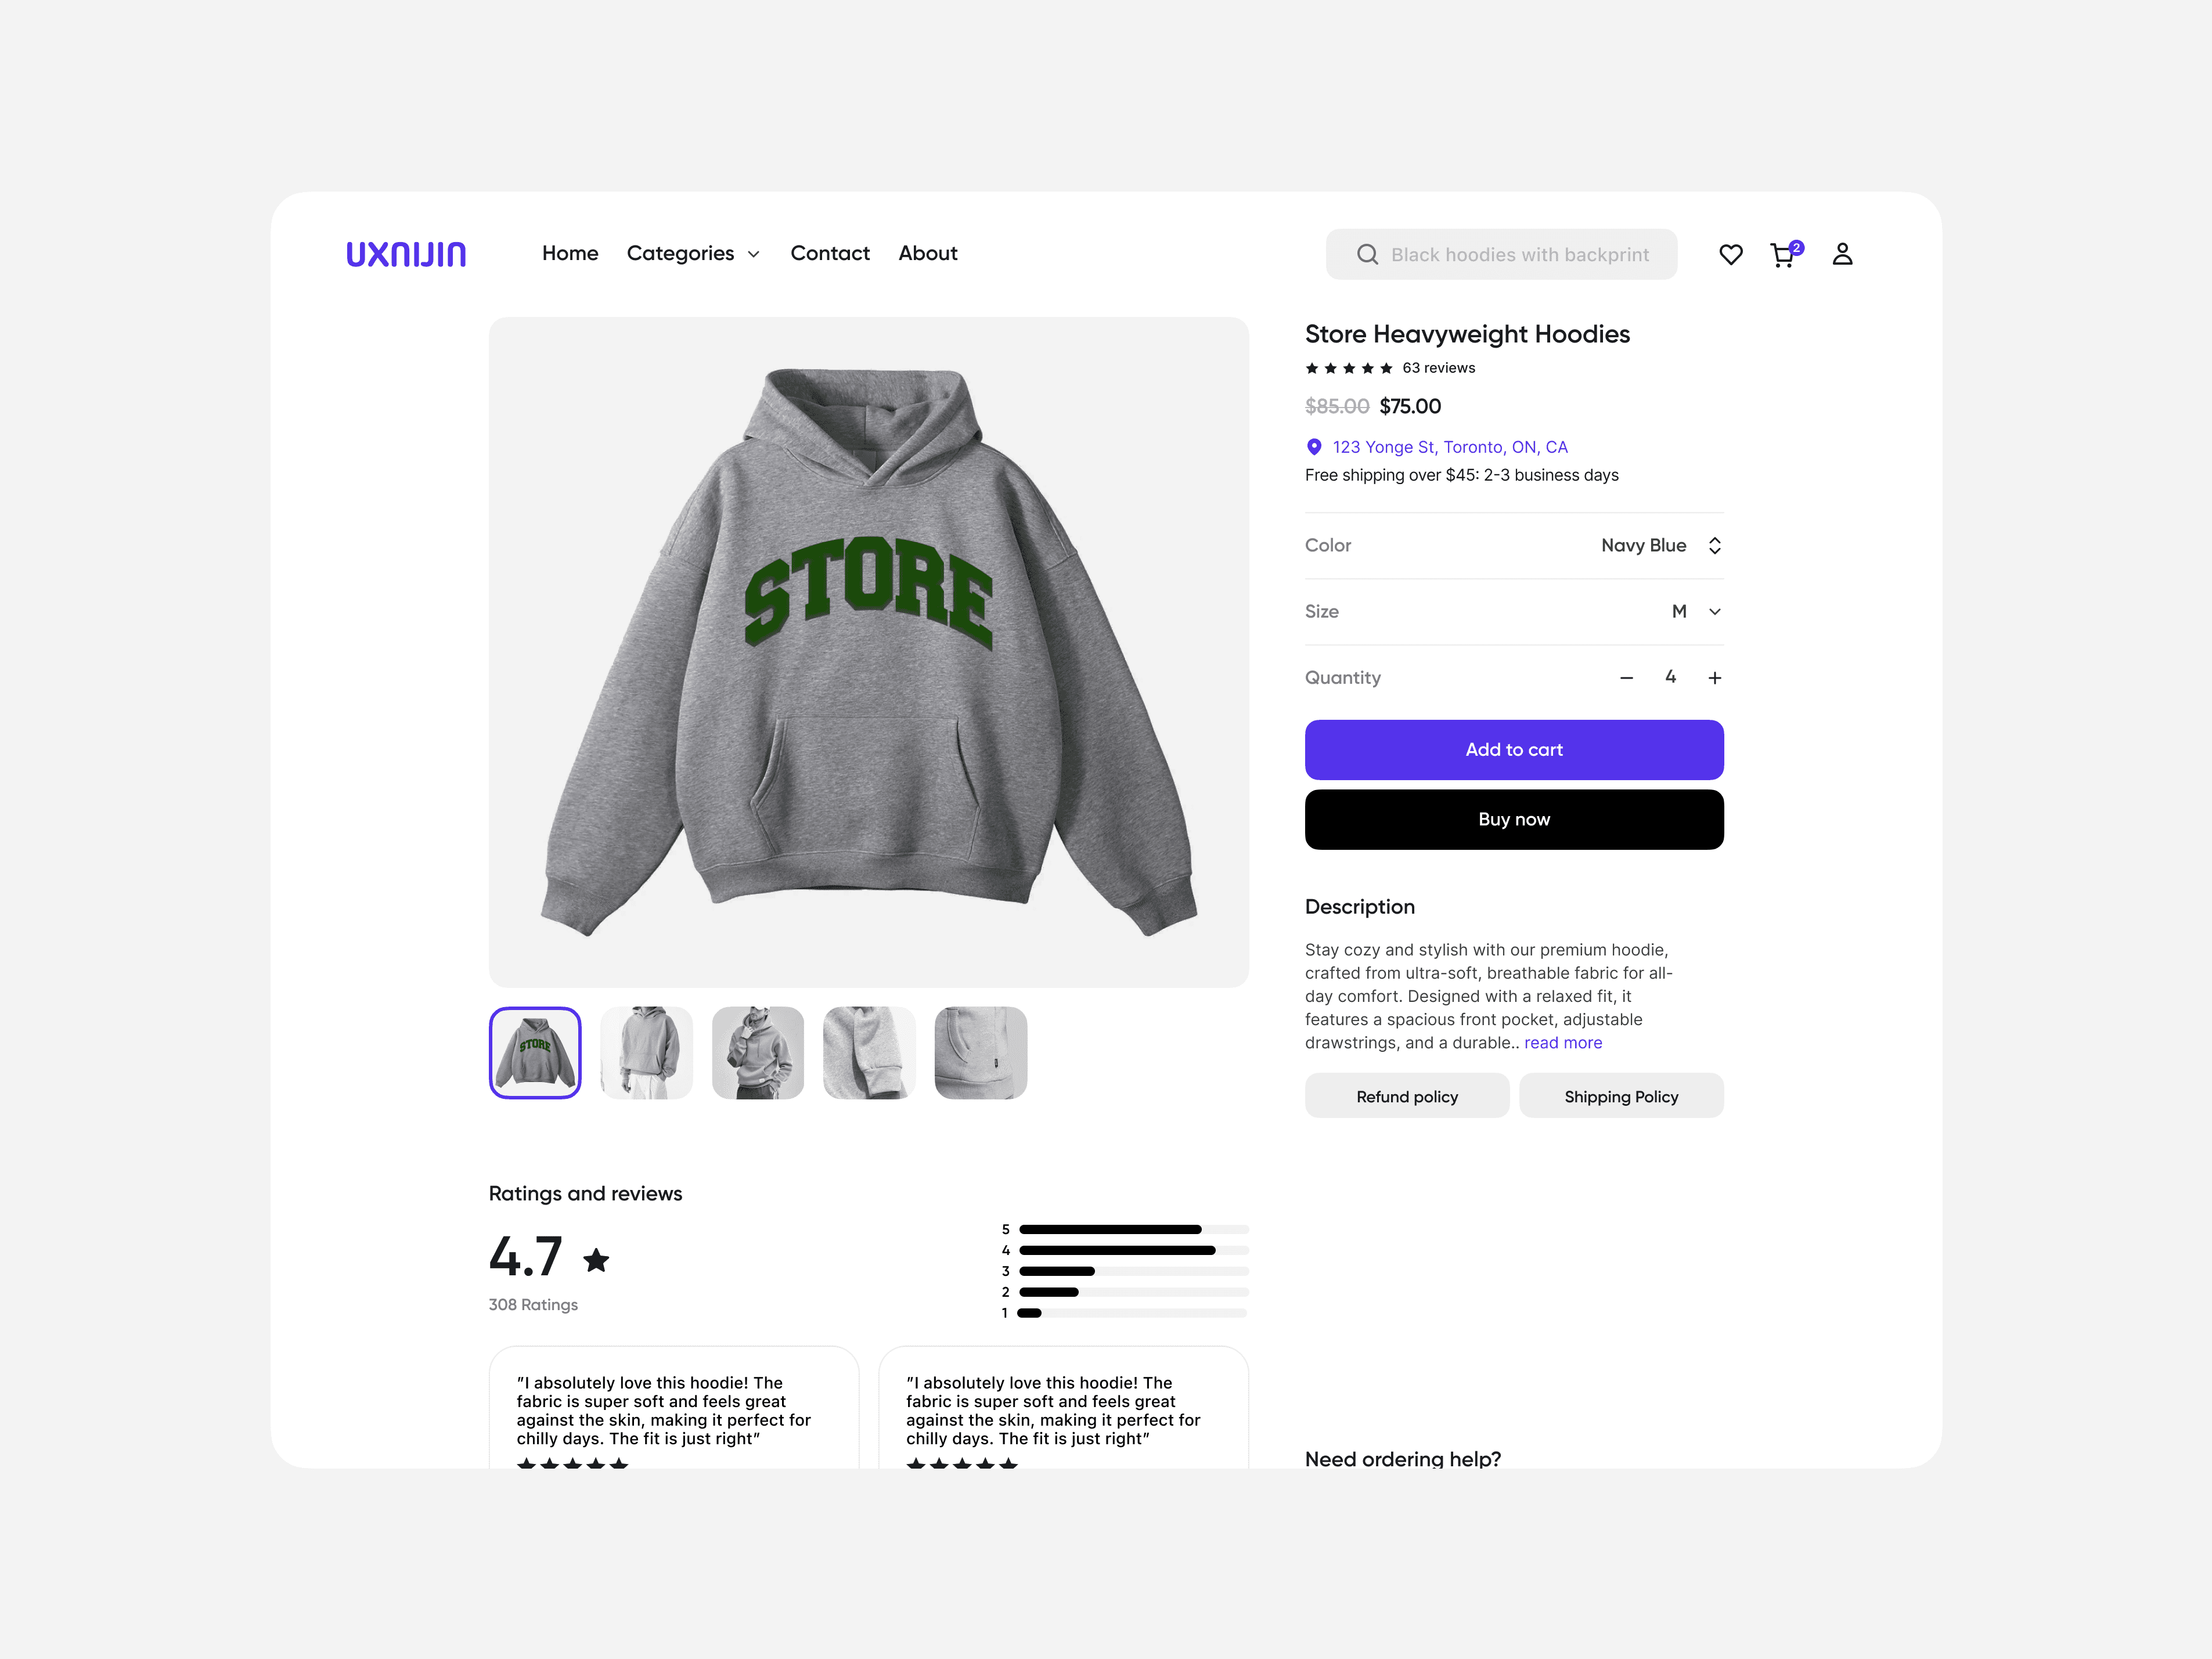
Task: Click the Buy now button
Action: point(1514,820)
